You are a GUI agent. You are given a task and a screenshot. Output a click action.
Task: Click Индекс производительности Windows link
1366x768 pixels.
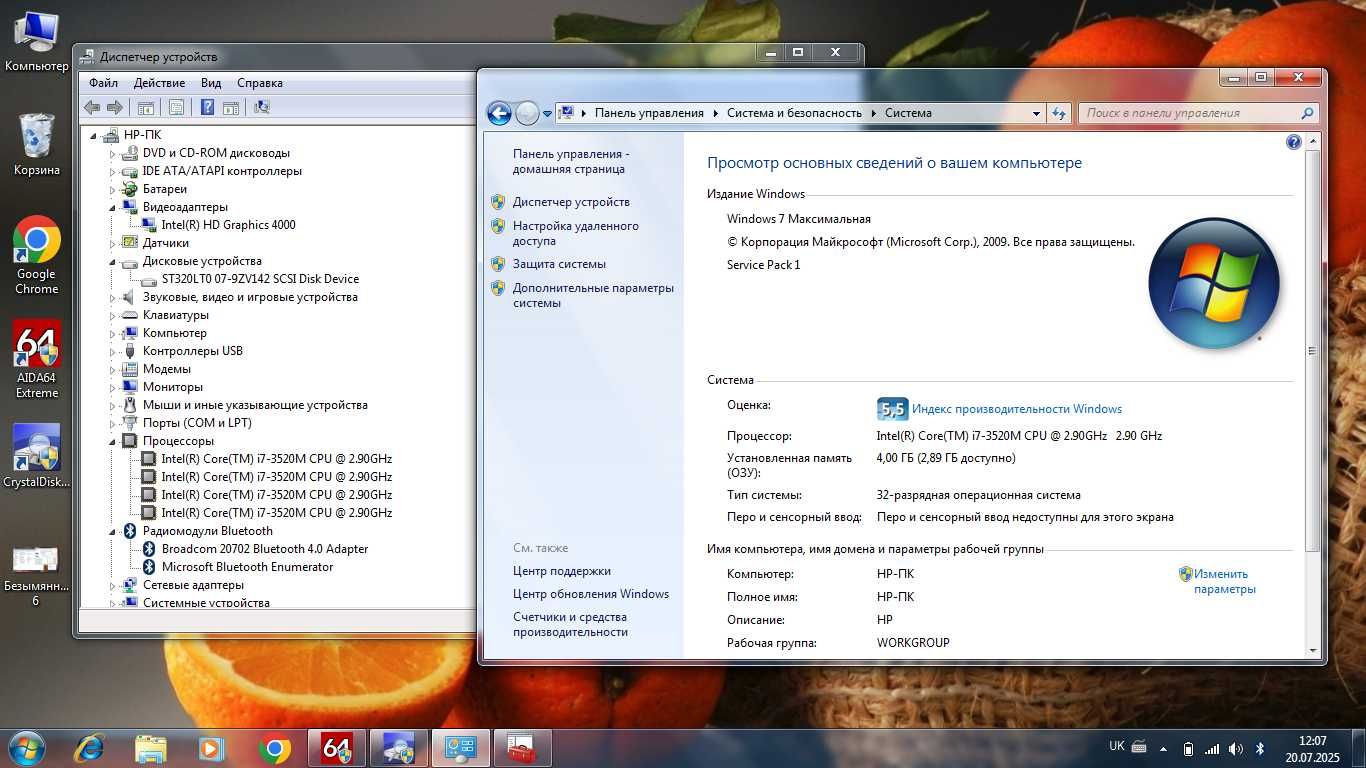click(x=1017, y=409)
